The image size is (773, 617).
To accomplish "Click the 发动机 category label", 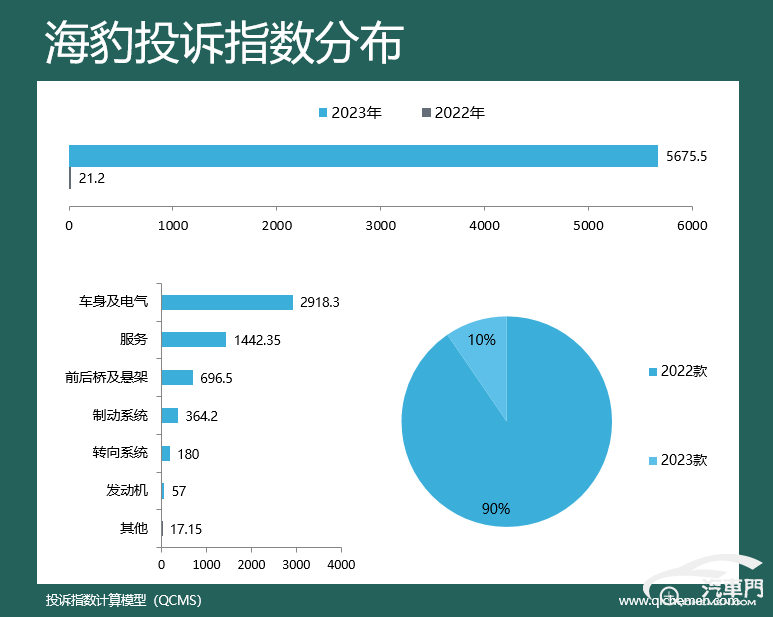I will click(127, 490).
